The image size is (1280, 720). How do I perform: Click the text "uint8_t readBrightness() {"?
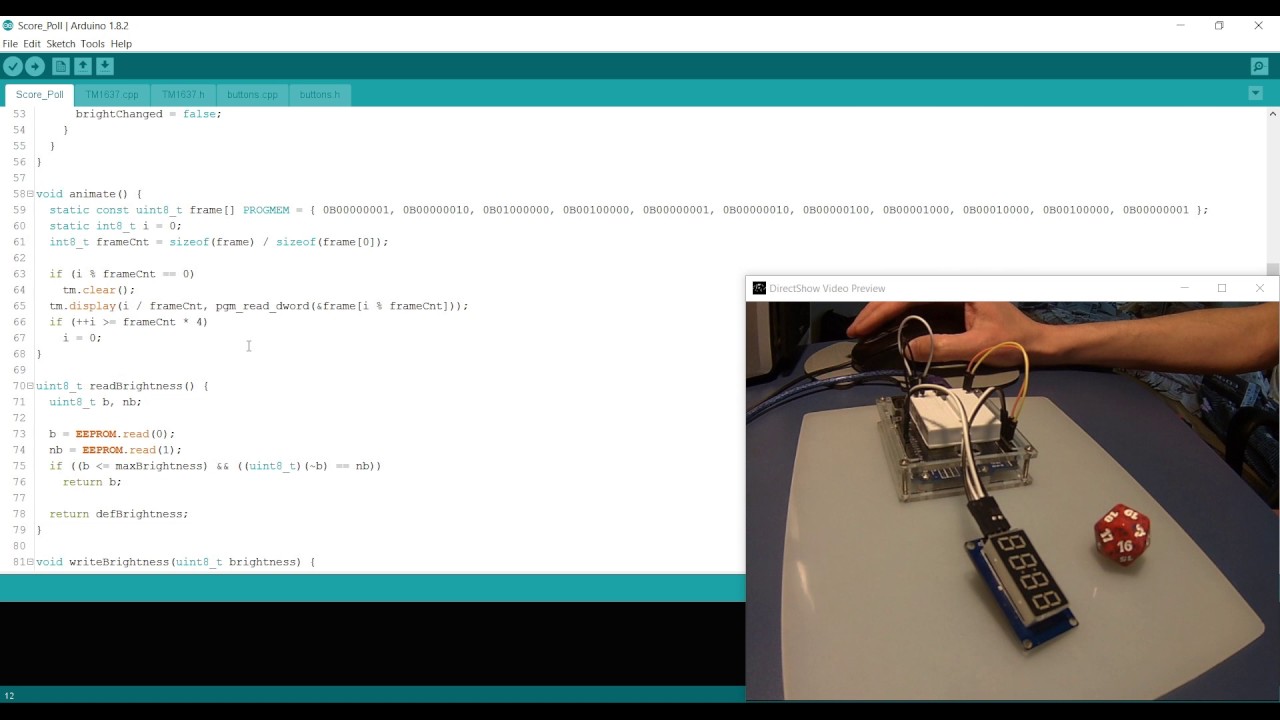click(x=122, y=386)
